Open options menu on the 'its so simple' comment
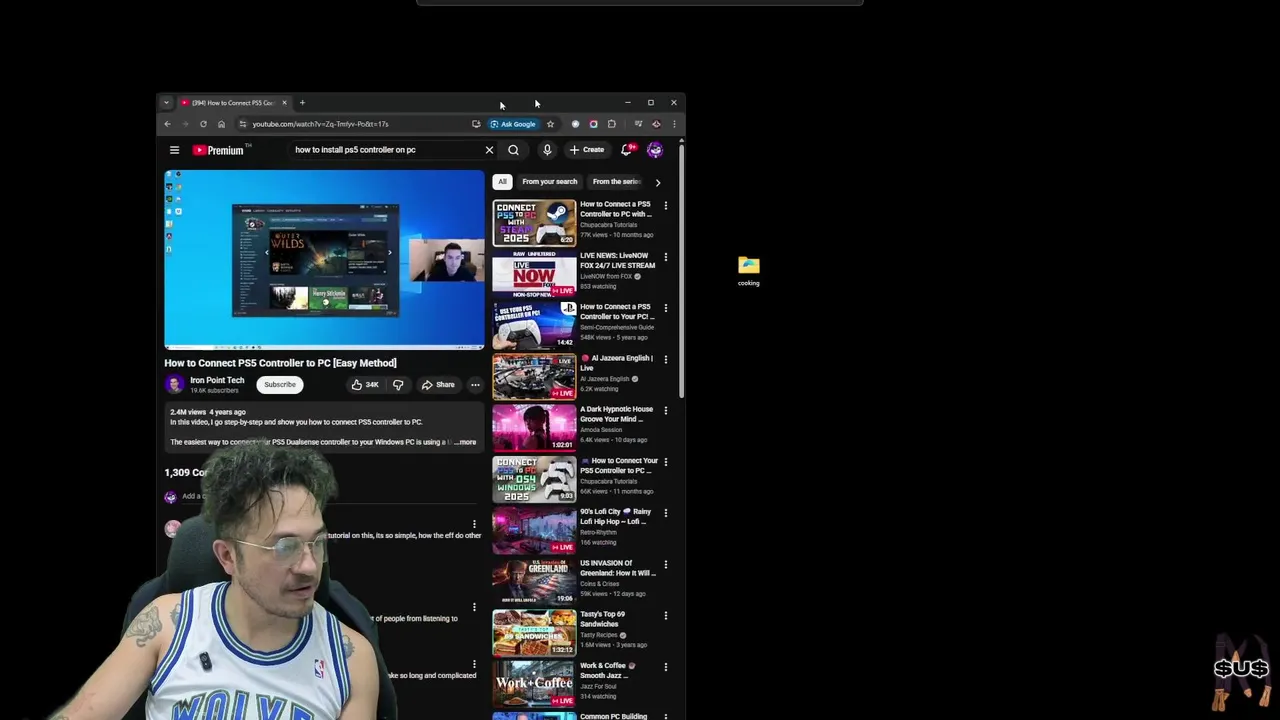This screenshot has width=1280, height=720. [x=474, y=523]
